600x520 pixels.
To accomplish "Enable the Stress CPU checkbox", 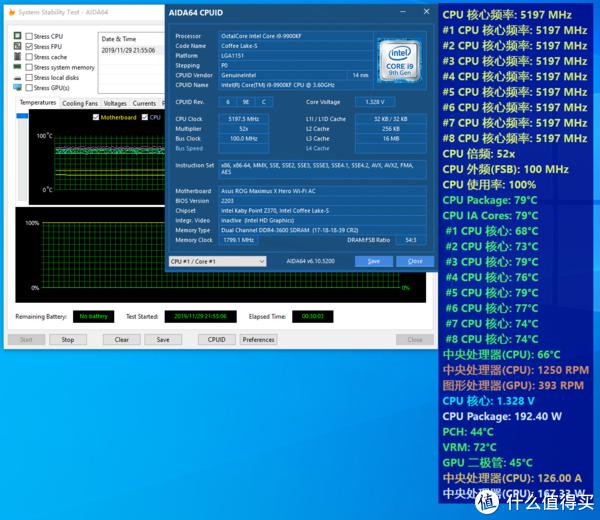I will [x=29, y=36].
